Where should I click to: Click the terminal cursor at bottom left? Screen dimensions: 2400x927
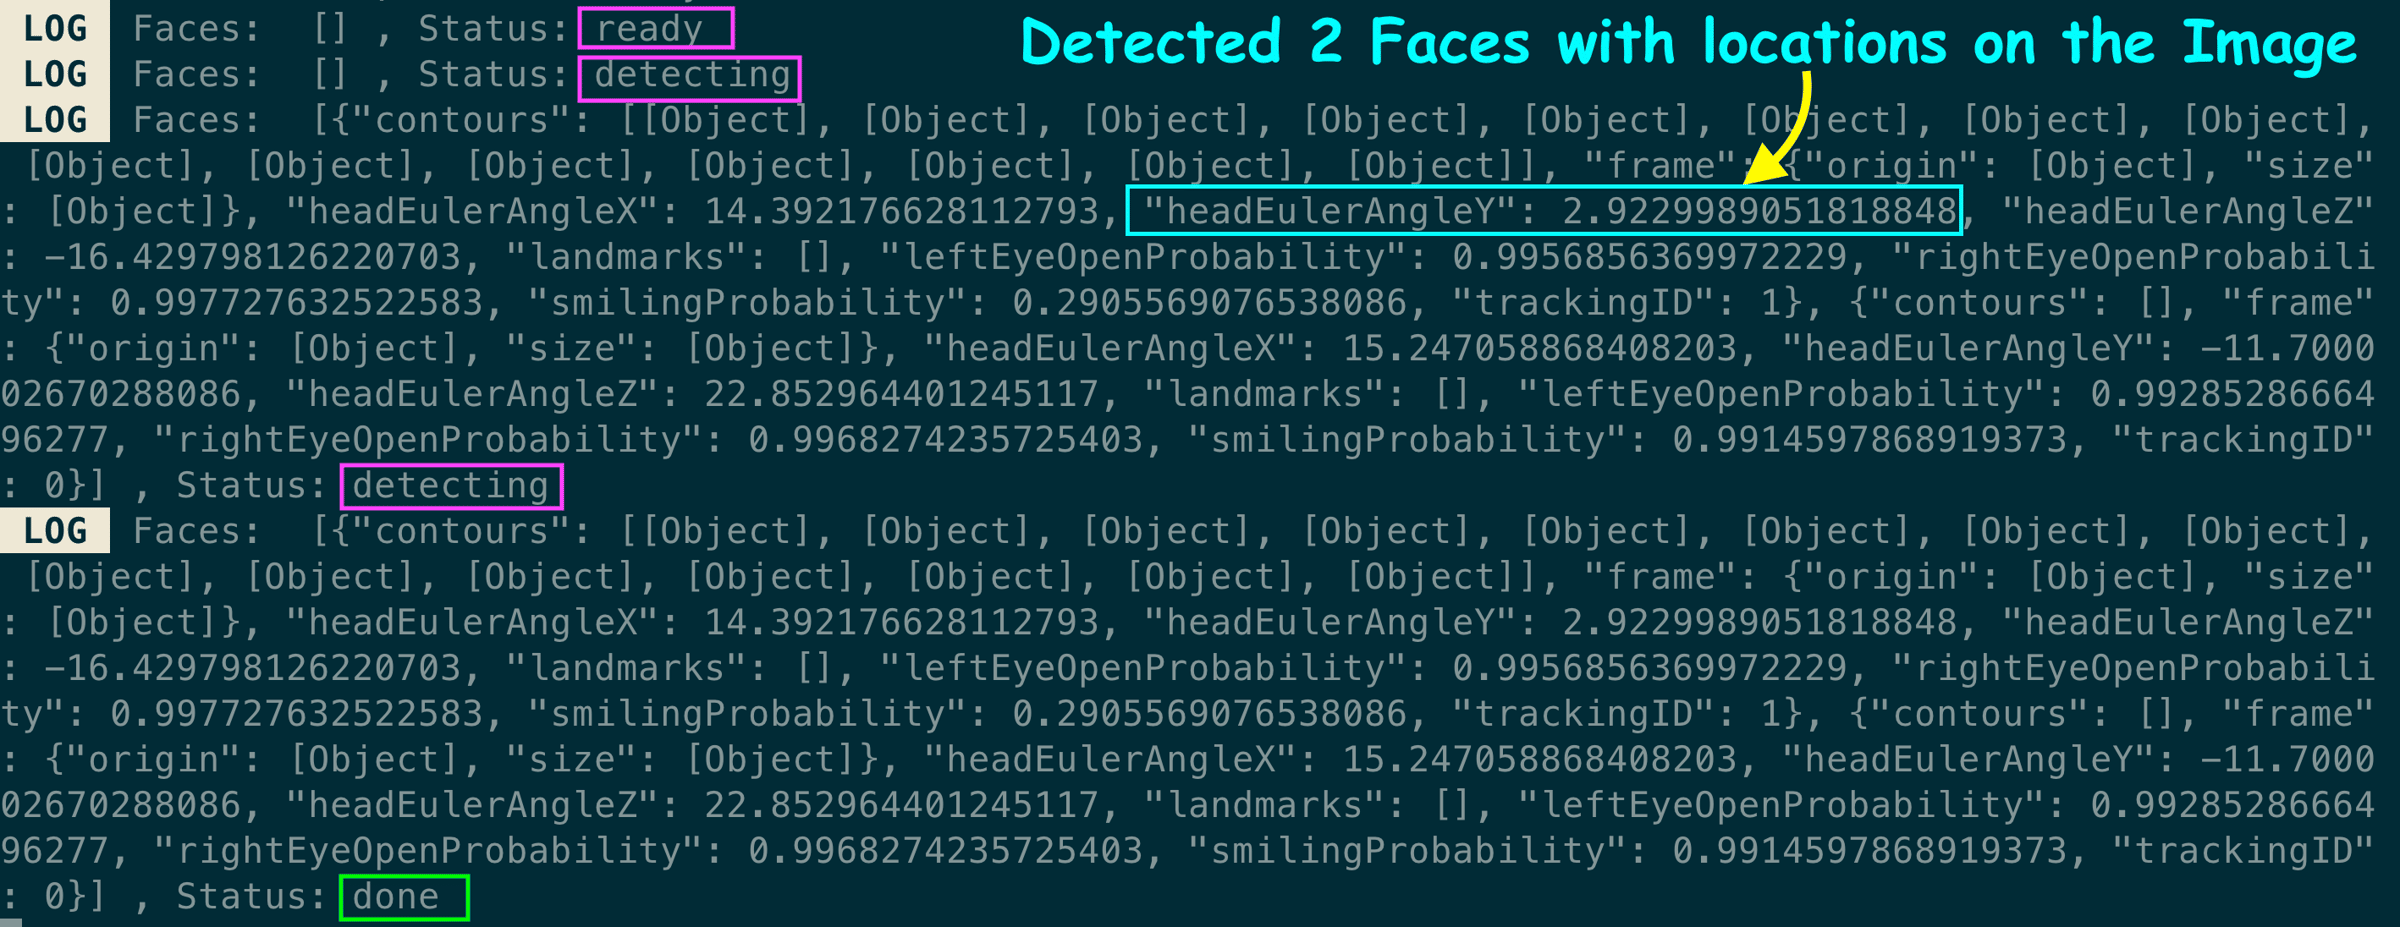(x=11, y=923)
